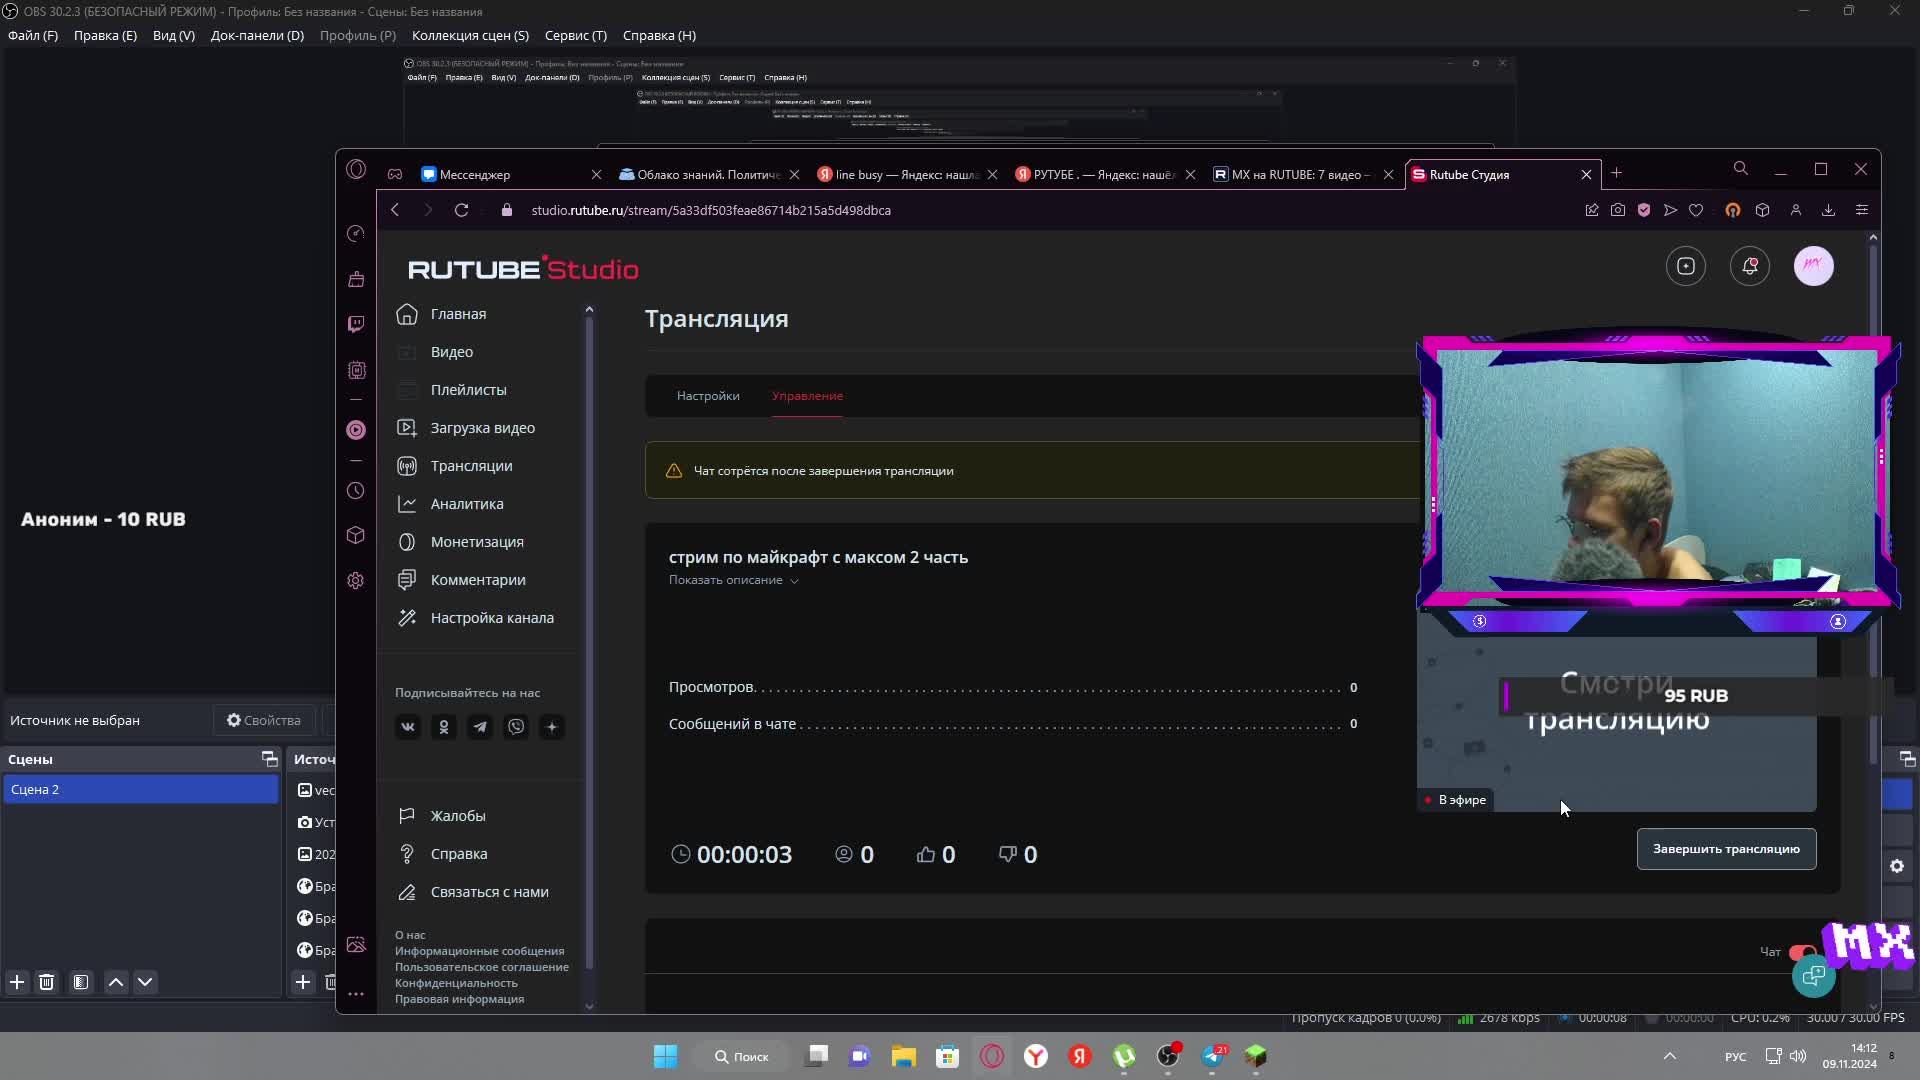This screenshot has height=1080, width=1920.
Task: Click the add video button in Rutube header
Action: pyautogui.click(x=1686, y=266)
